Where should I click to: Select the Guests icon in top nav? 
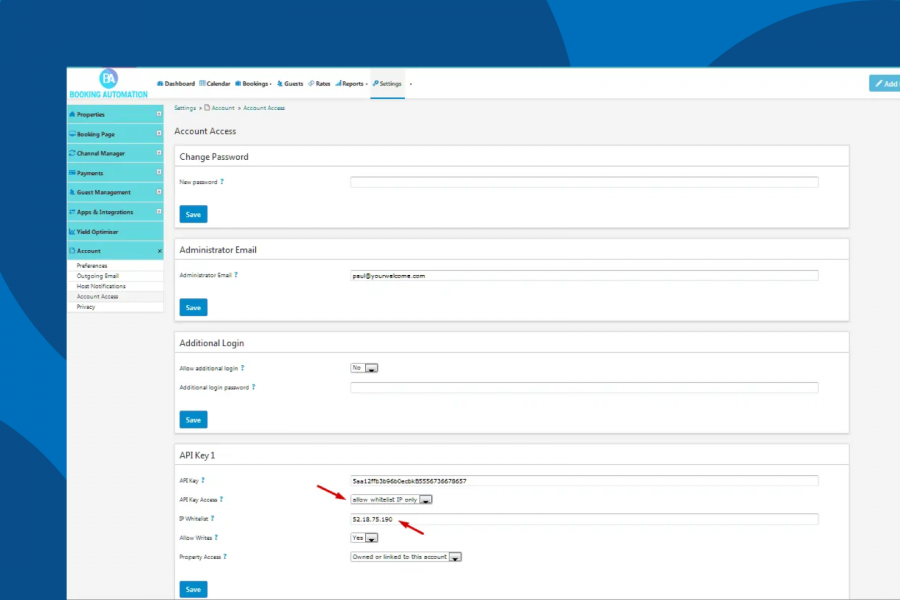(x=281, y=84)
